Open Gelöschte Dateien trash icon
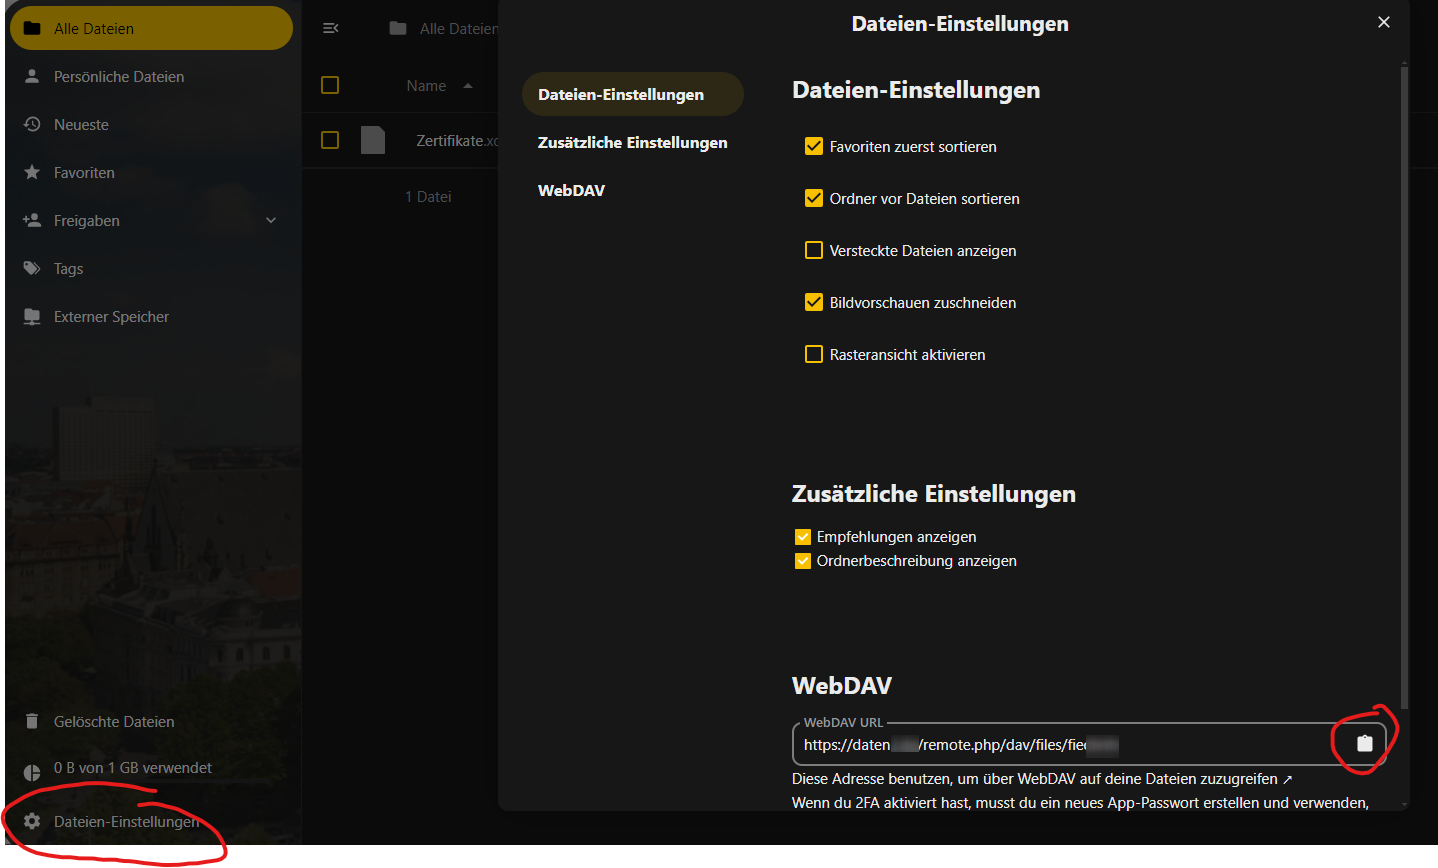 click(32, 721)
